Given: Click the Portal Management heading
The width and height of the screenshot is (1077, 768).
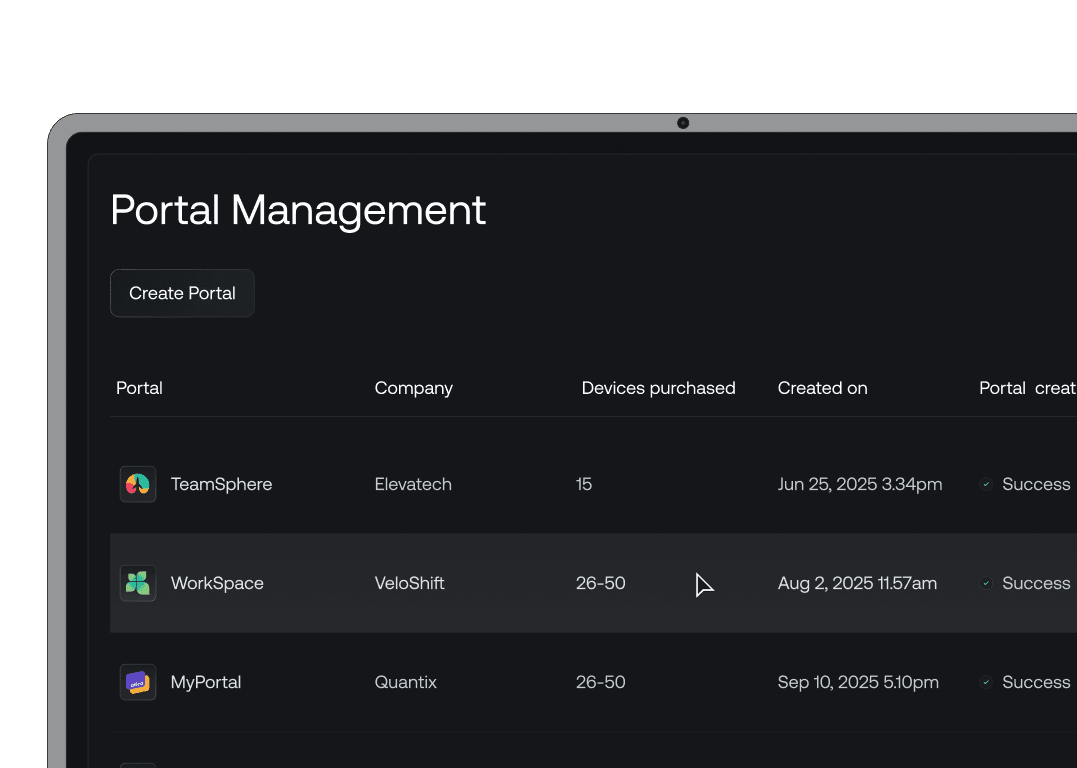Looking at the screenshot, I should coord(298,210).
